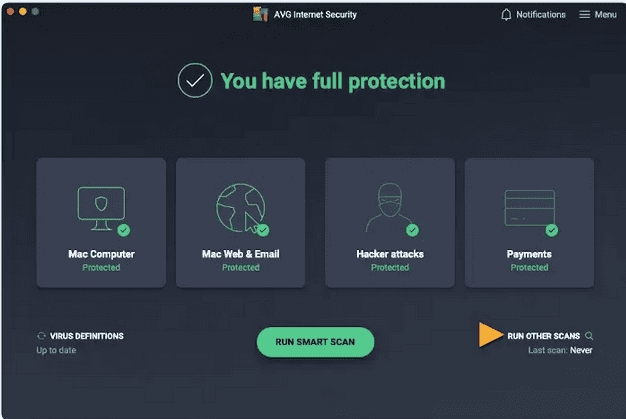Click 'Protected' status under Hacker attacks

tap(390, 267)
